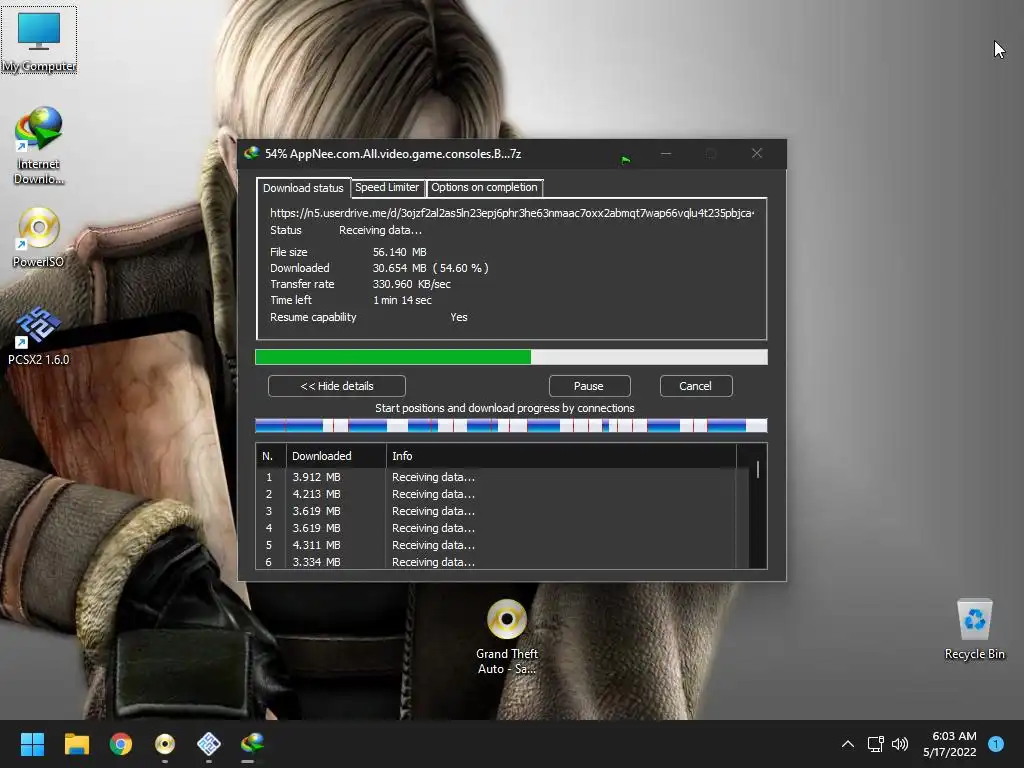This screenshot has width=1024, height=768.
Task: Select connection row 5 with 4.311 MB
Action: (x=496, y=545)
